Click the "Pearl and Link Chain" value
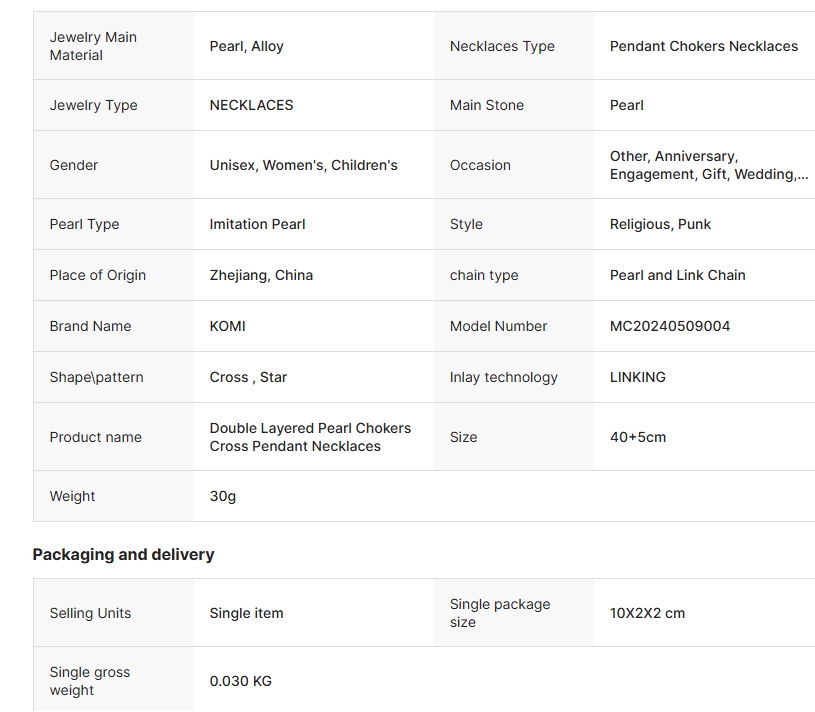Image resolution: width=815 pixels, height=712 pixels. (677, 275)
